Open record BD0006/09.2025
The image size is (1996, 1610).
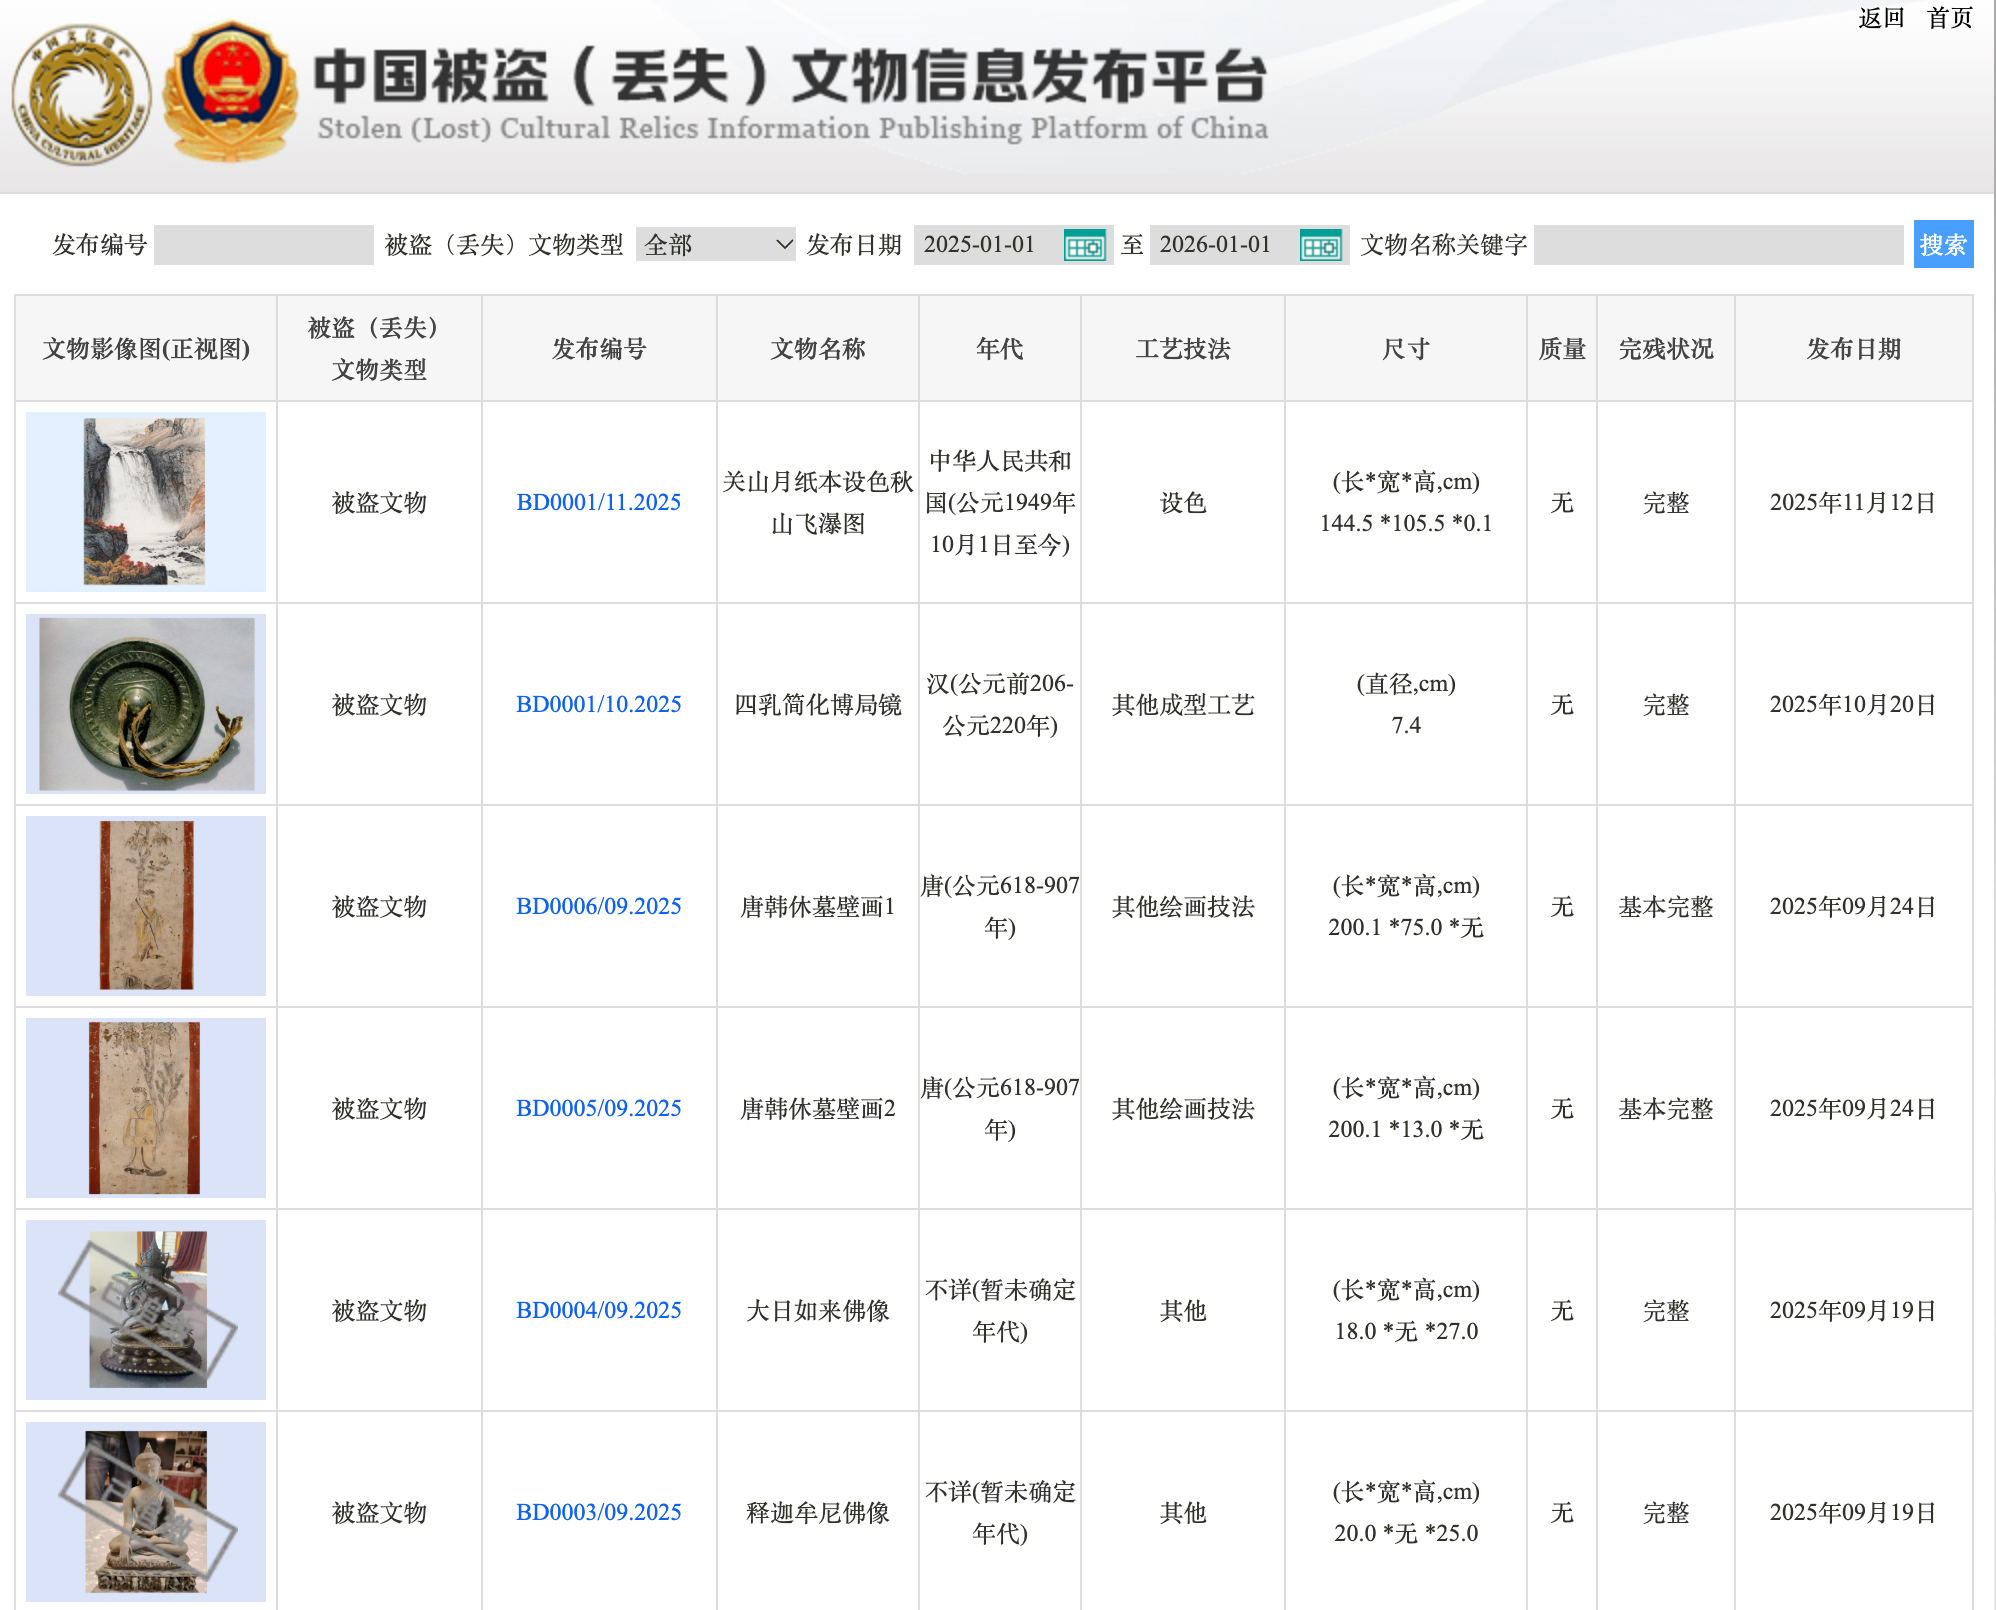coord(598,906)
